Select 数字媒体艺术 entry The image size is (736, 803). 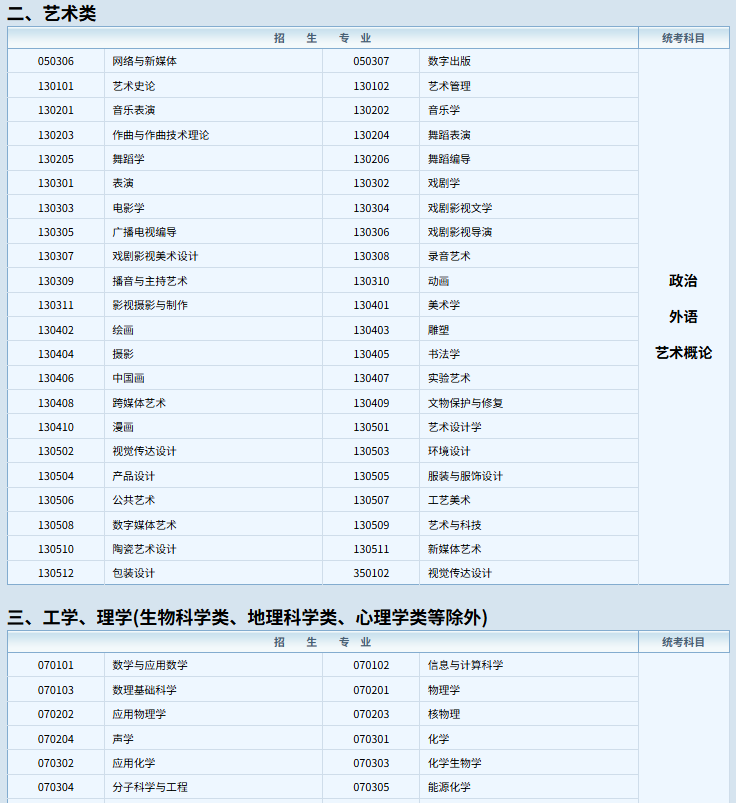coord(144,525)
